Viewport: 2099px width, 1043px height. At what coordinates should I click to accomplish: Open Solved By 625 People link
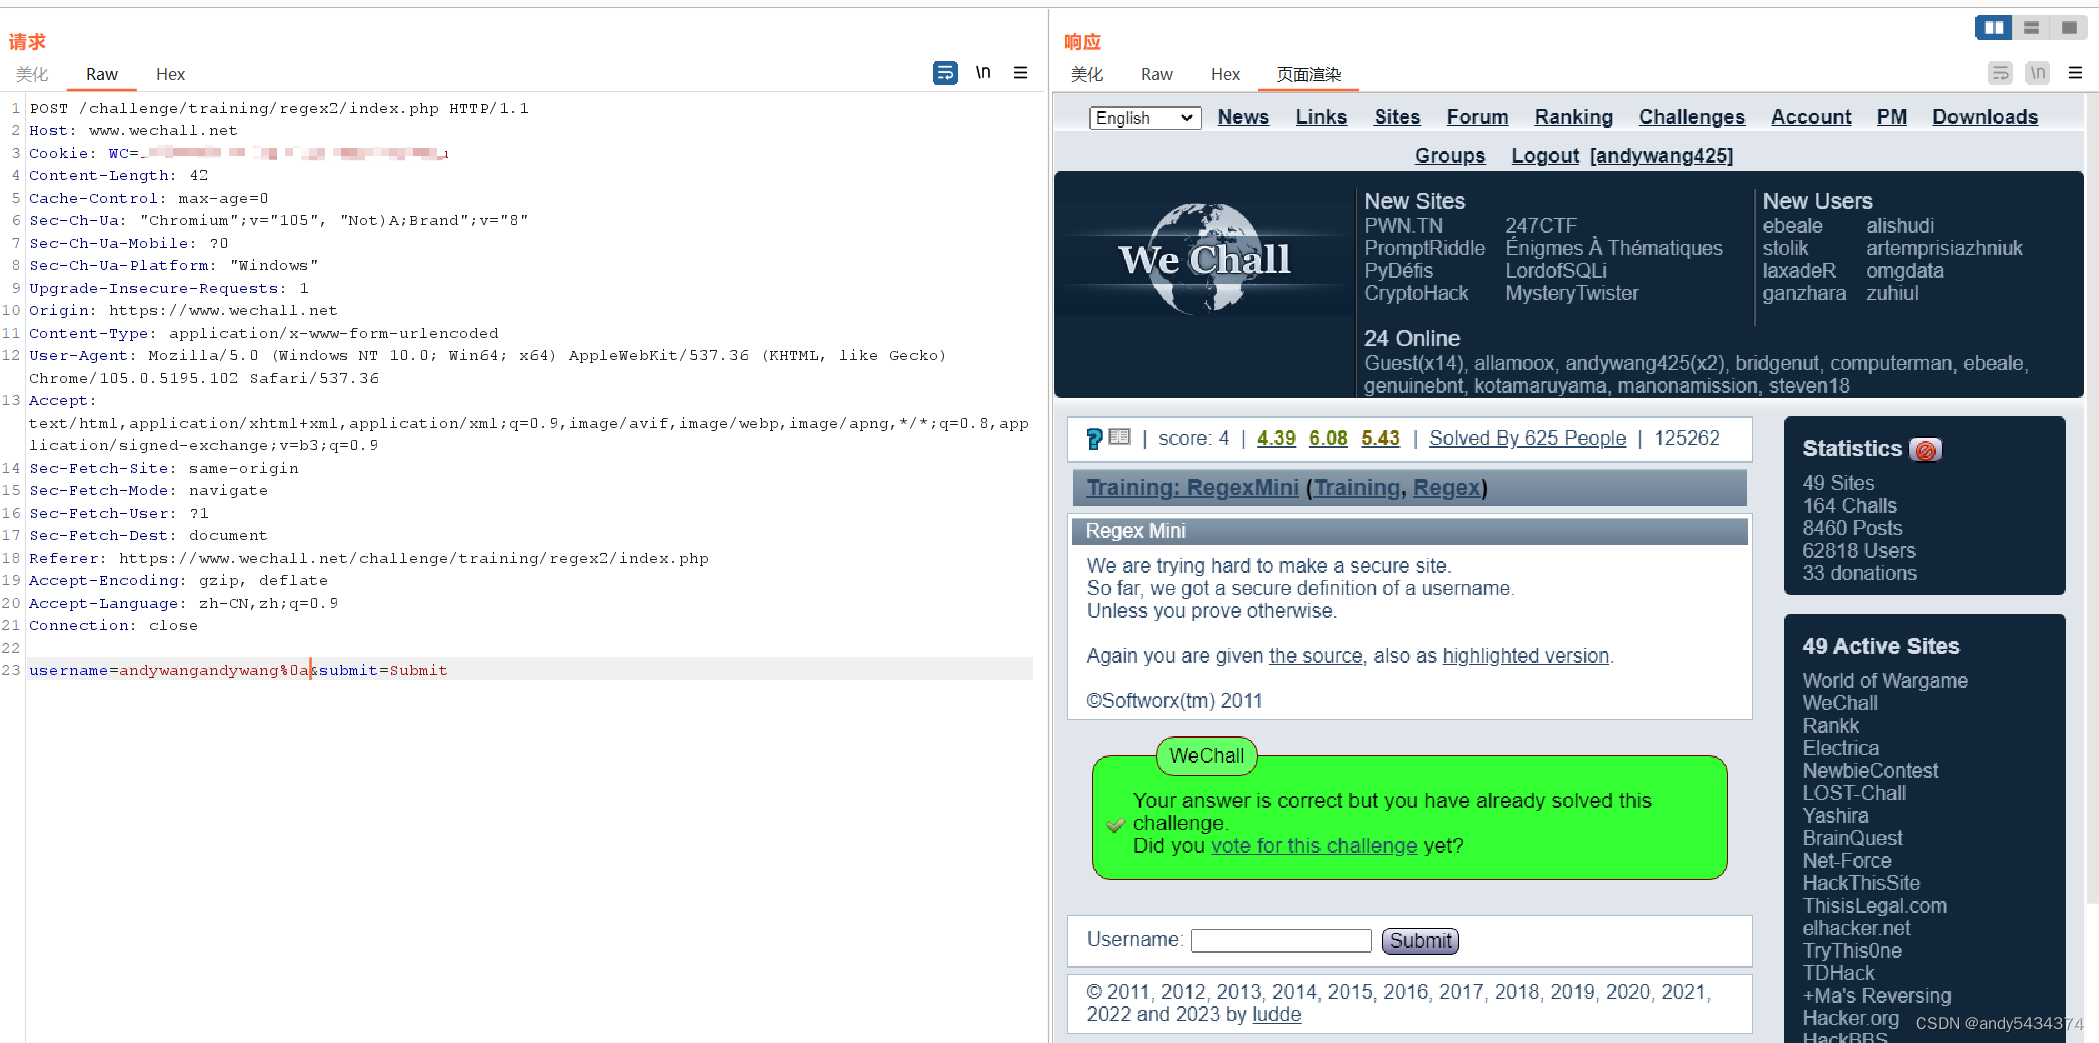click(x=1528, y=438)
